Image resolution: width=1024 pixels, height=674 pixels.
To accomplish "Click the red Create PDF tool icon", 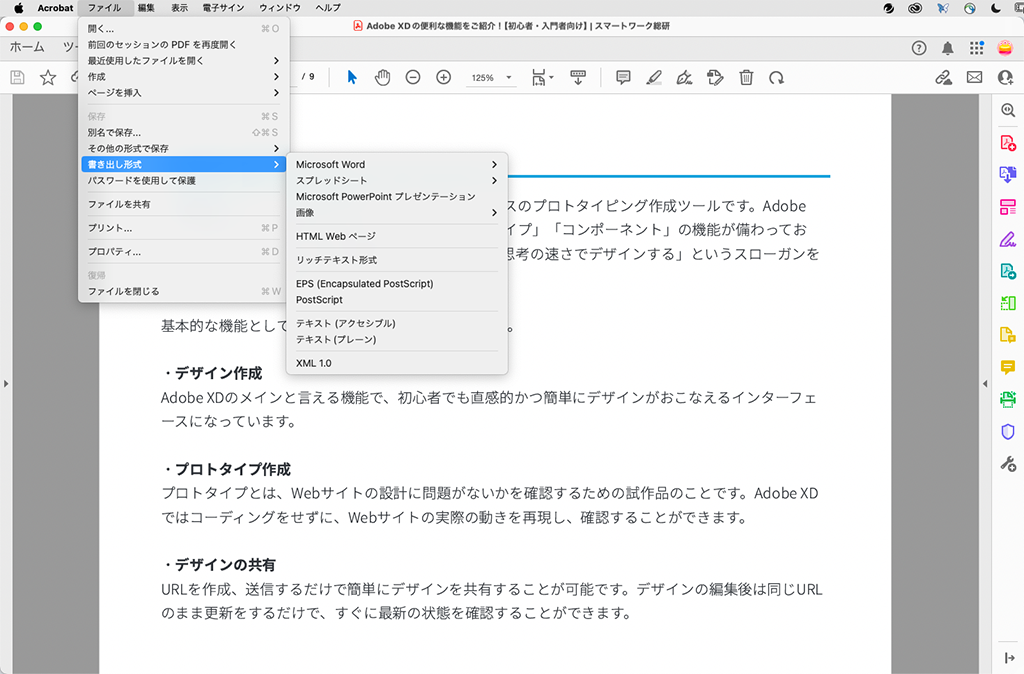I will (1008, 142).
